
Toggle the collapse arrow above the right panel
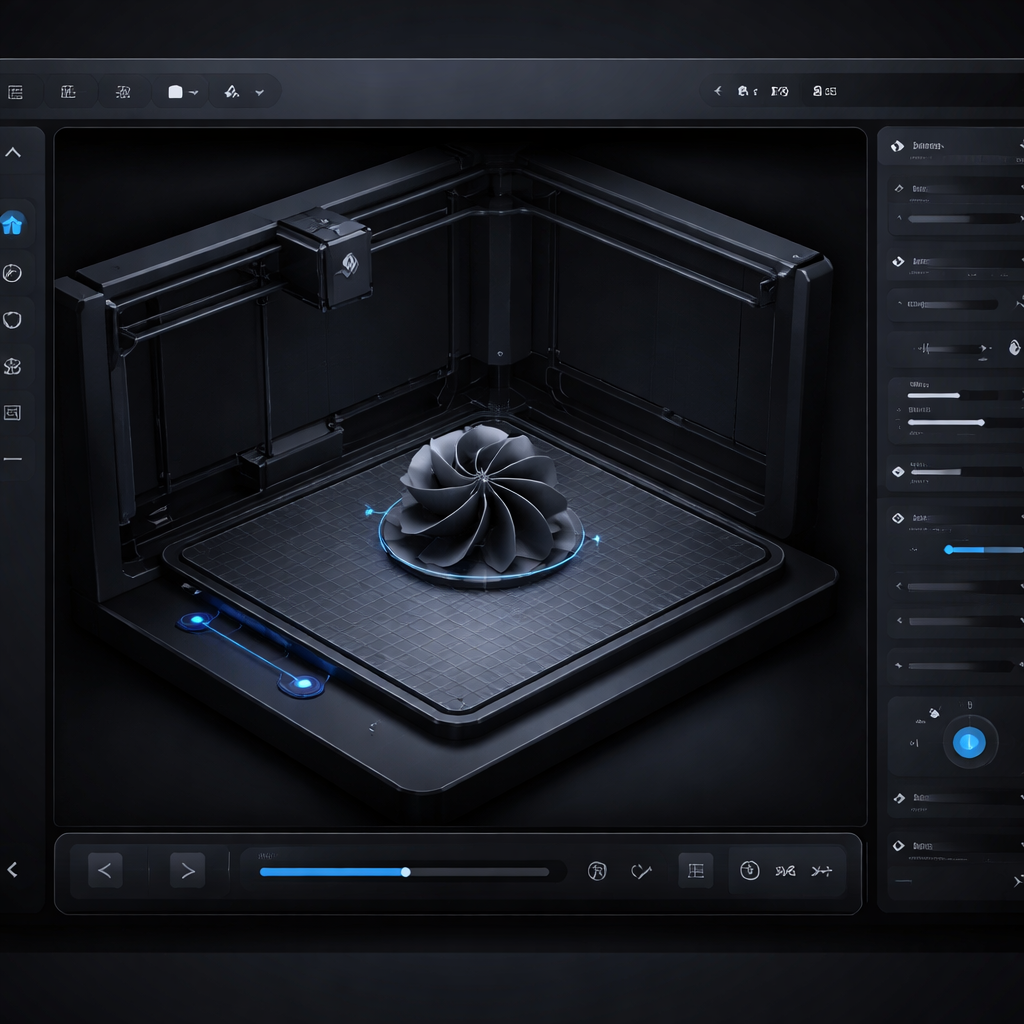[x=13, y=152]
